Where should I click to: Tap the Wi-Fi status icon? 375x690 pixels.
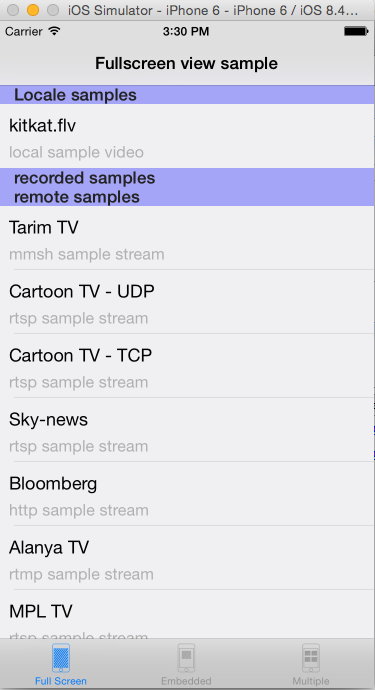coord(55,31)
